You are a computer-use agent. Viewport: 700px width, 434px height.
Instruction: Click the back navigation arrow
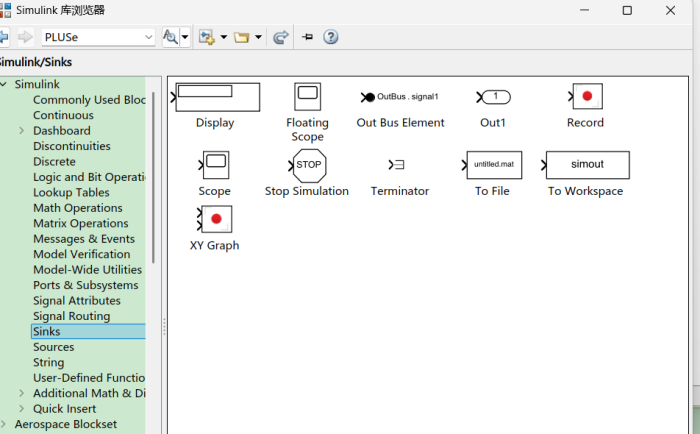point(4,37)
